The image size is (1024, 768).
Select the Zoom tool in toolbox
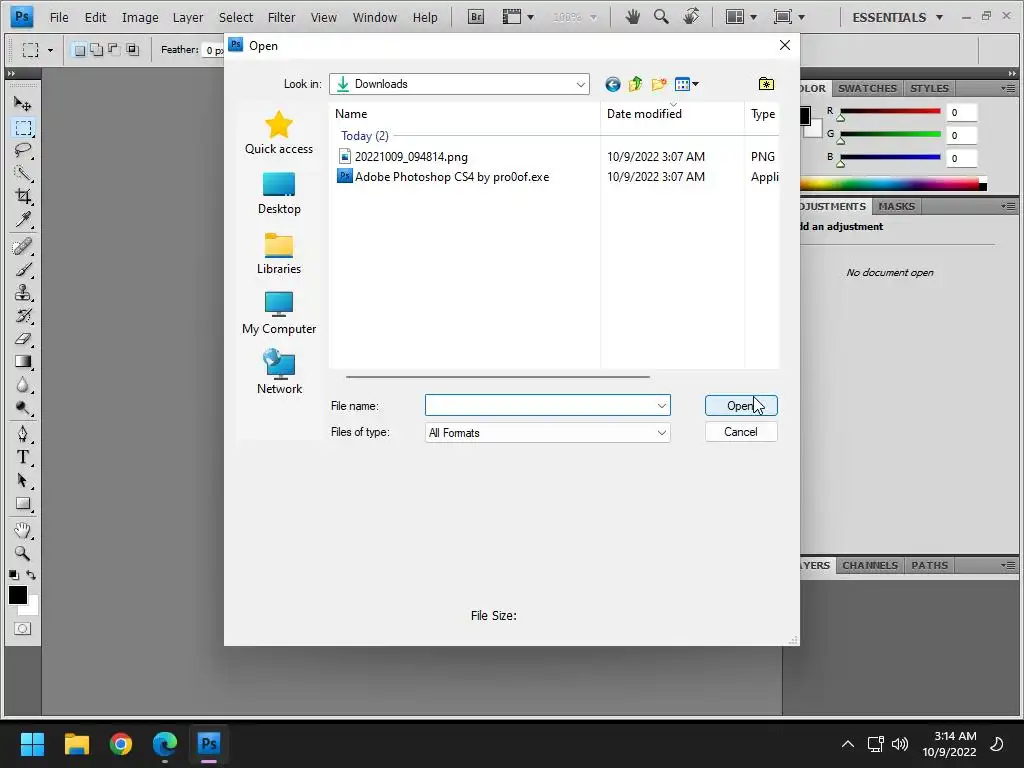[x=23, y=553]
